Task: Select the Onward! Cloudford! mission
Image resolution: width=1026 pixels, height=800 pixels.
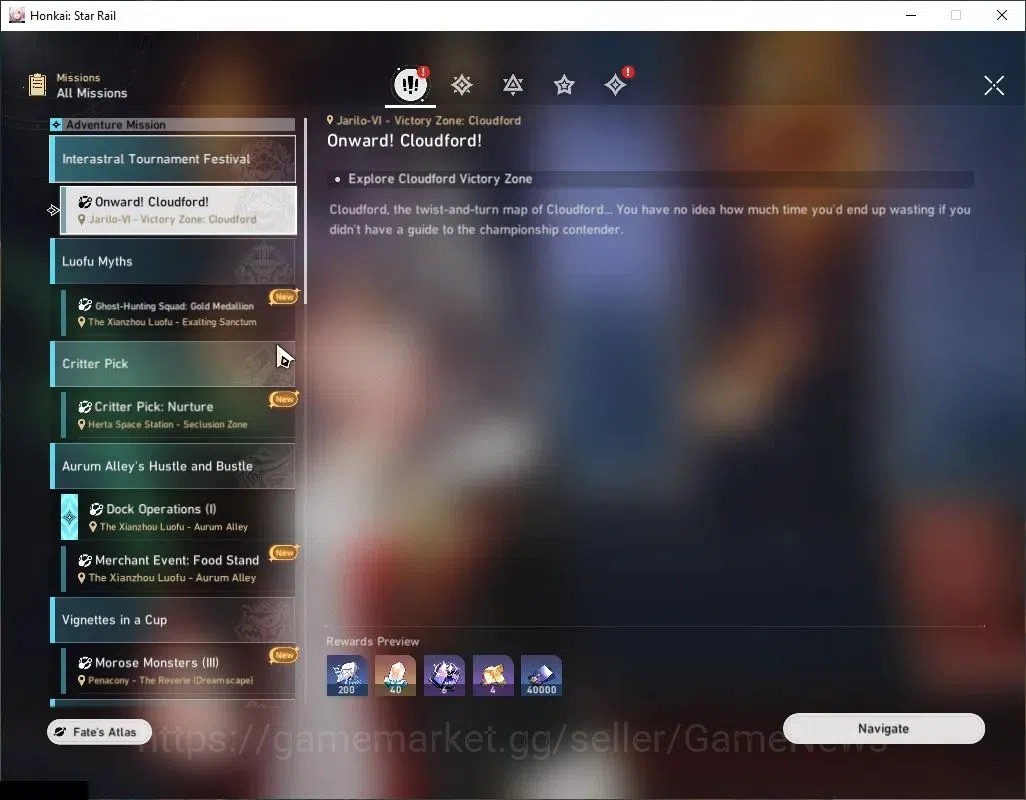Action: point(178,210)
